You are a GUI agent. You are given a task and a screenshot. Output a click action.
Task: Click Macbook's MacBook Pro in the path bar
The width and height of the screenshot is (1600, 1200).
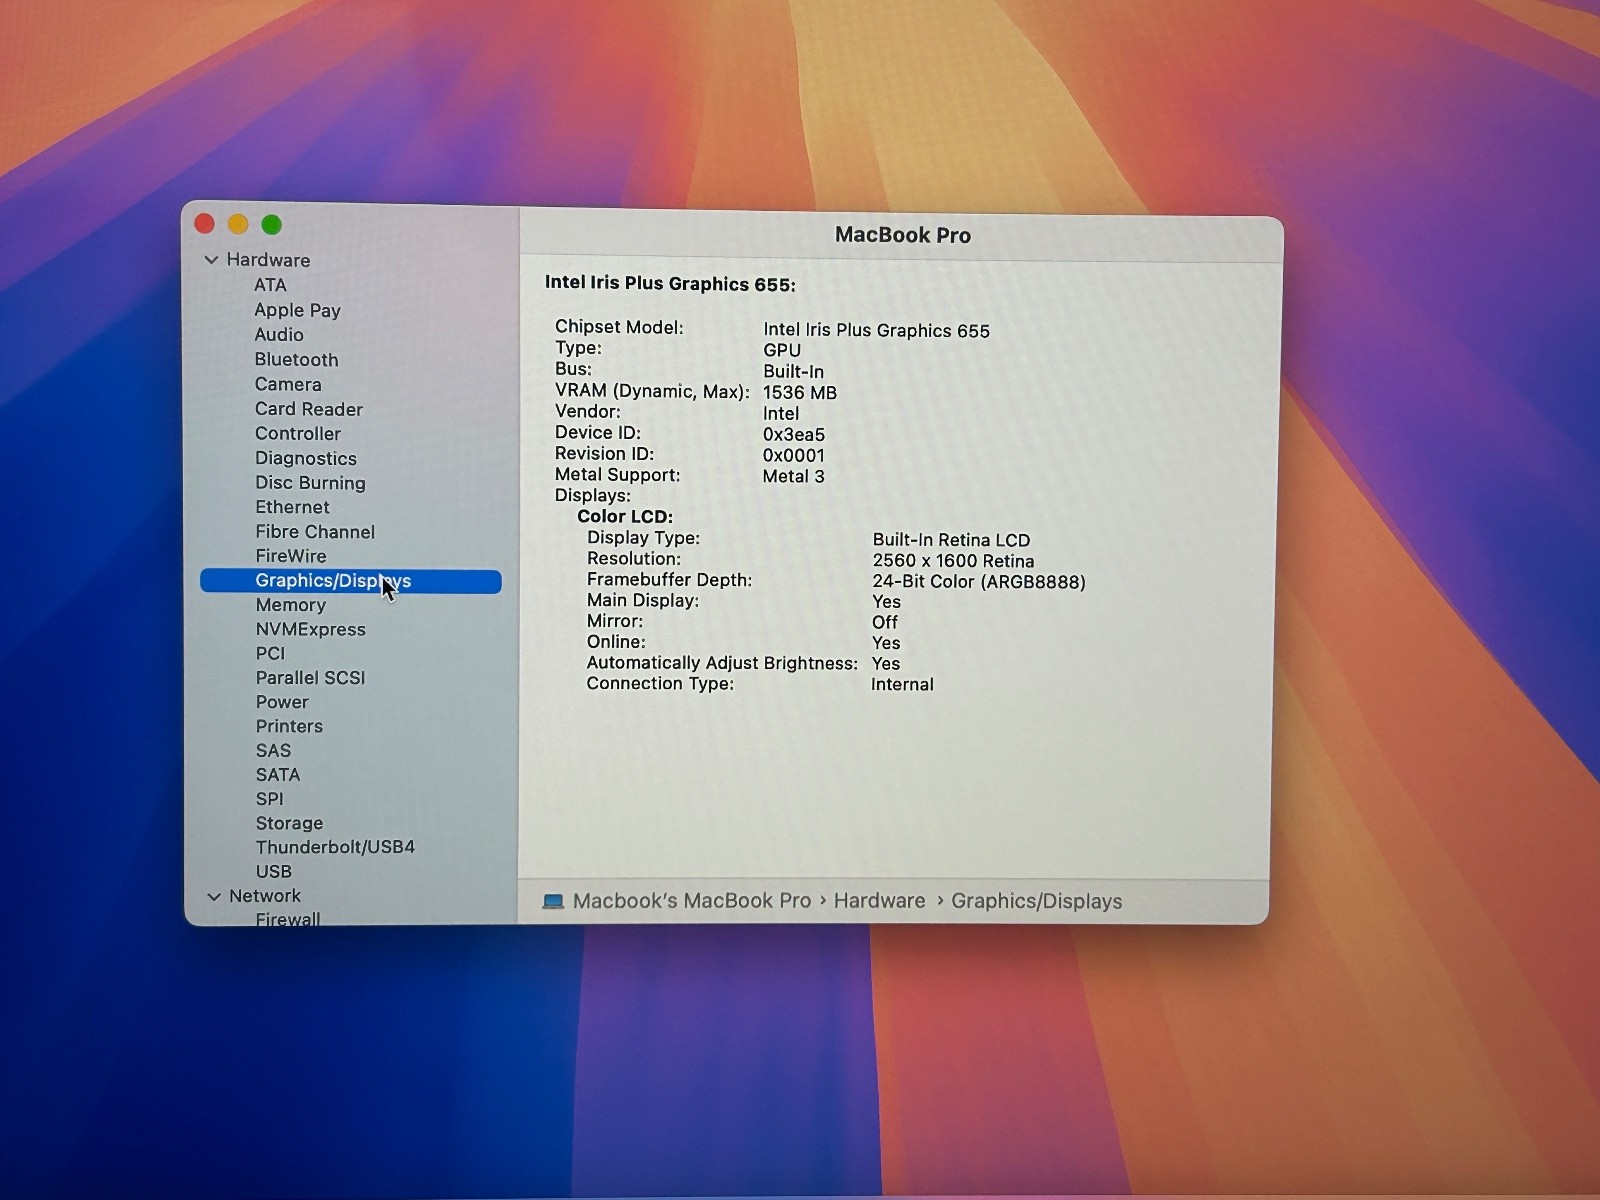tap(692, 901)
